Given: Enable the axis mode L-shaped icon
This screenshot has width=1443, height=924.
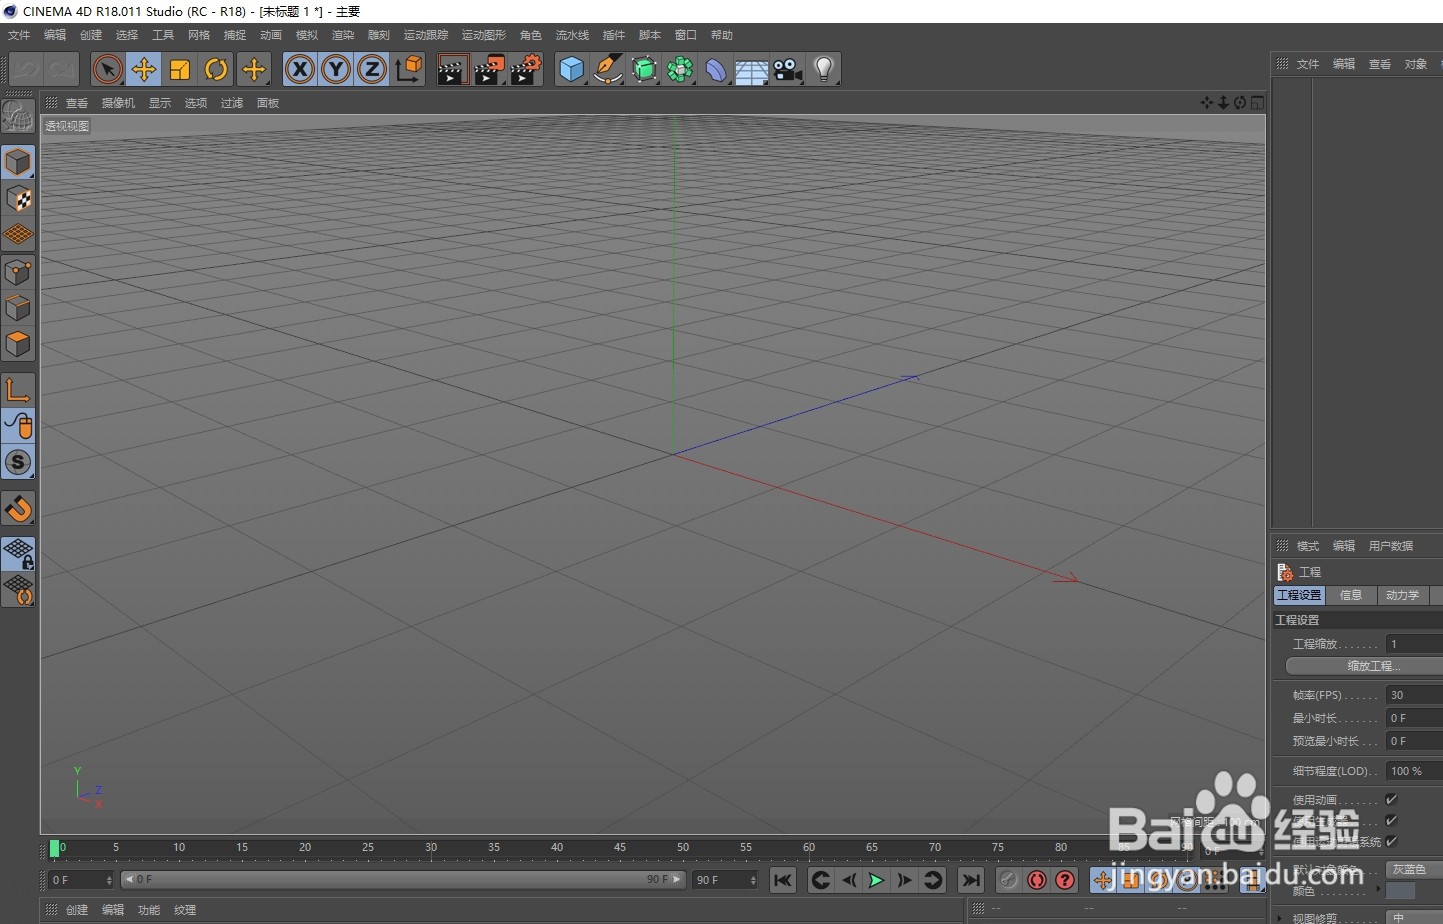Looking at the screenshot, I should [x=18, y=390].
